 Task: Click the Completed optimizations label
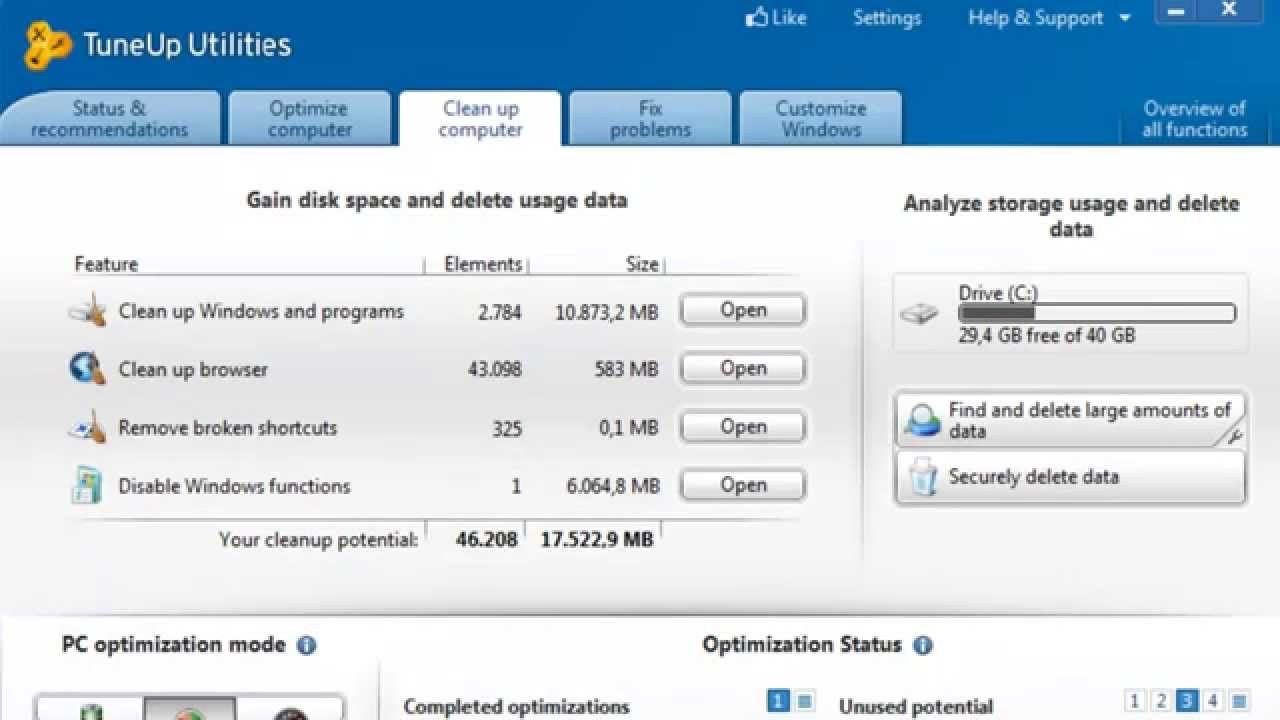pyautogui.click(x=516, y=706)
